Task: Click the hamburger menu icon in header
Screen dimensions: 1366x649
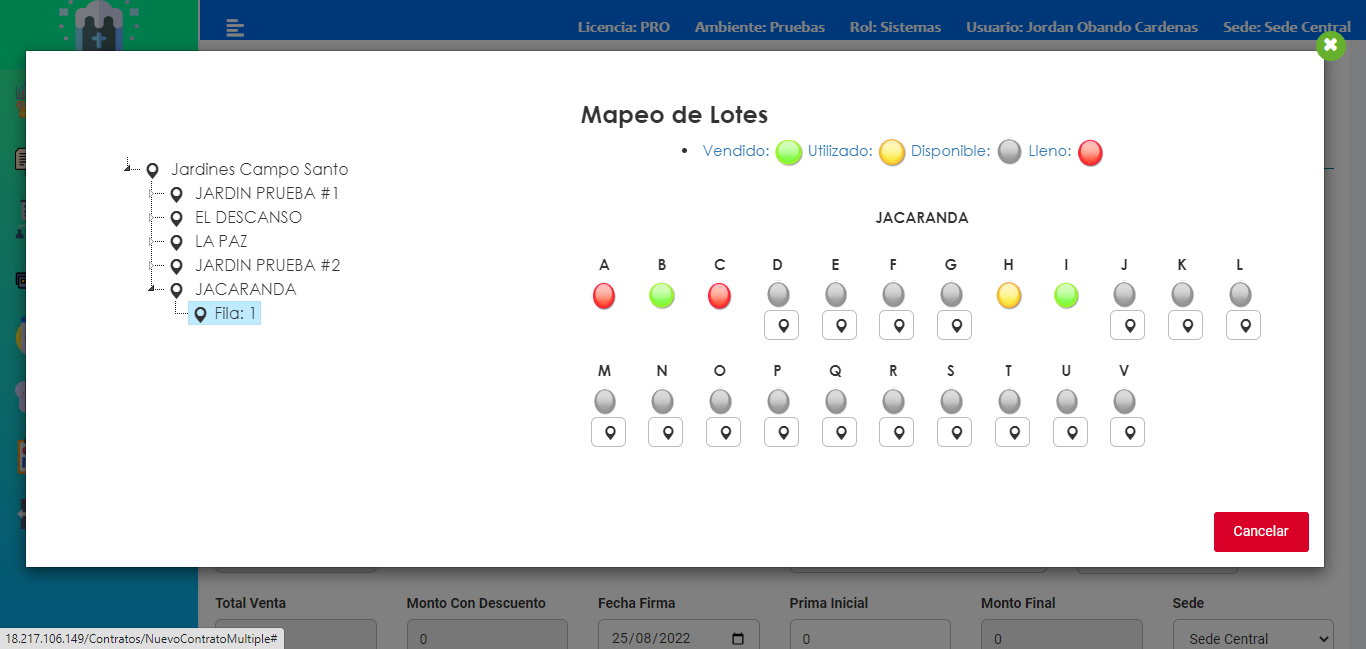Action: pos(235,27)
